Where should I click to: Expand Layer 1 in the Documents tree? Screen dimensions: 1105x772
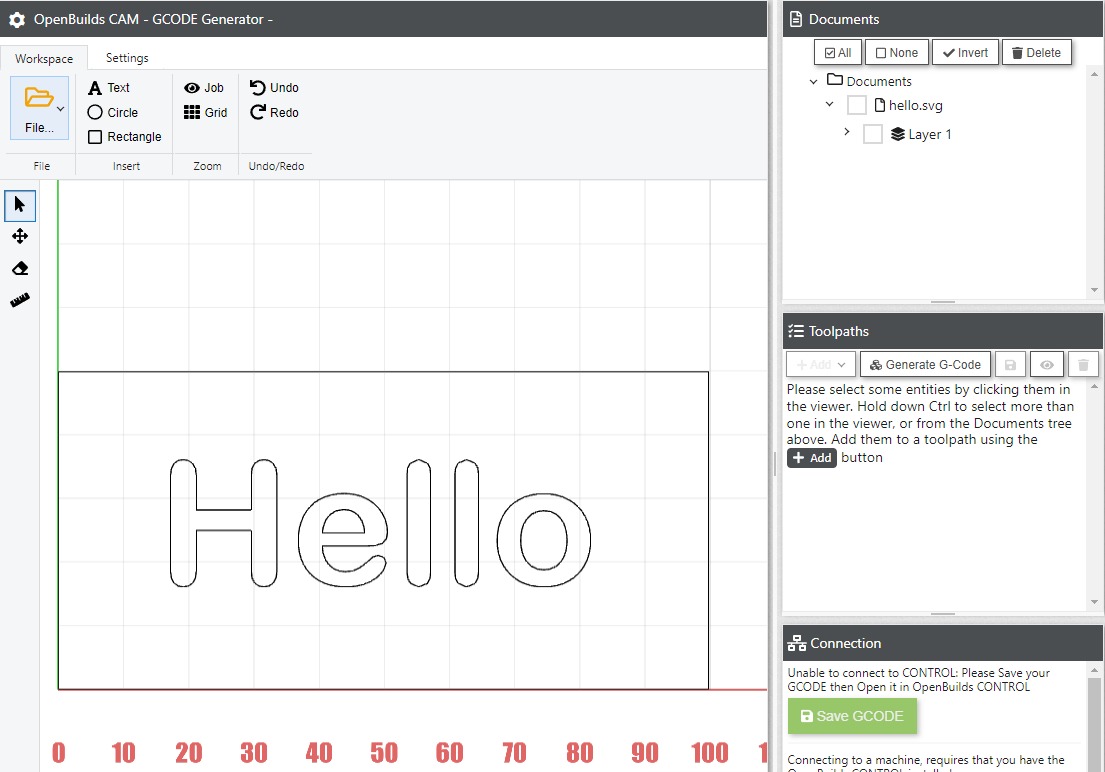tap(847, 133)
